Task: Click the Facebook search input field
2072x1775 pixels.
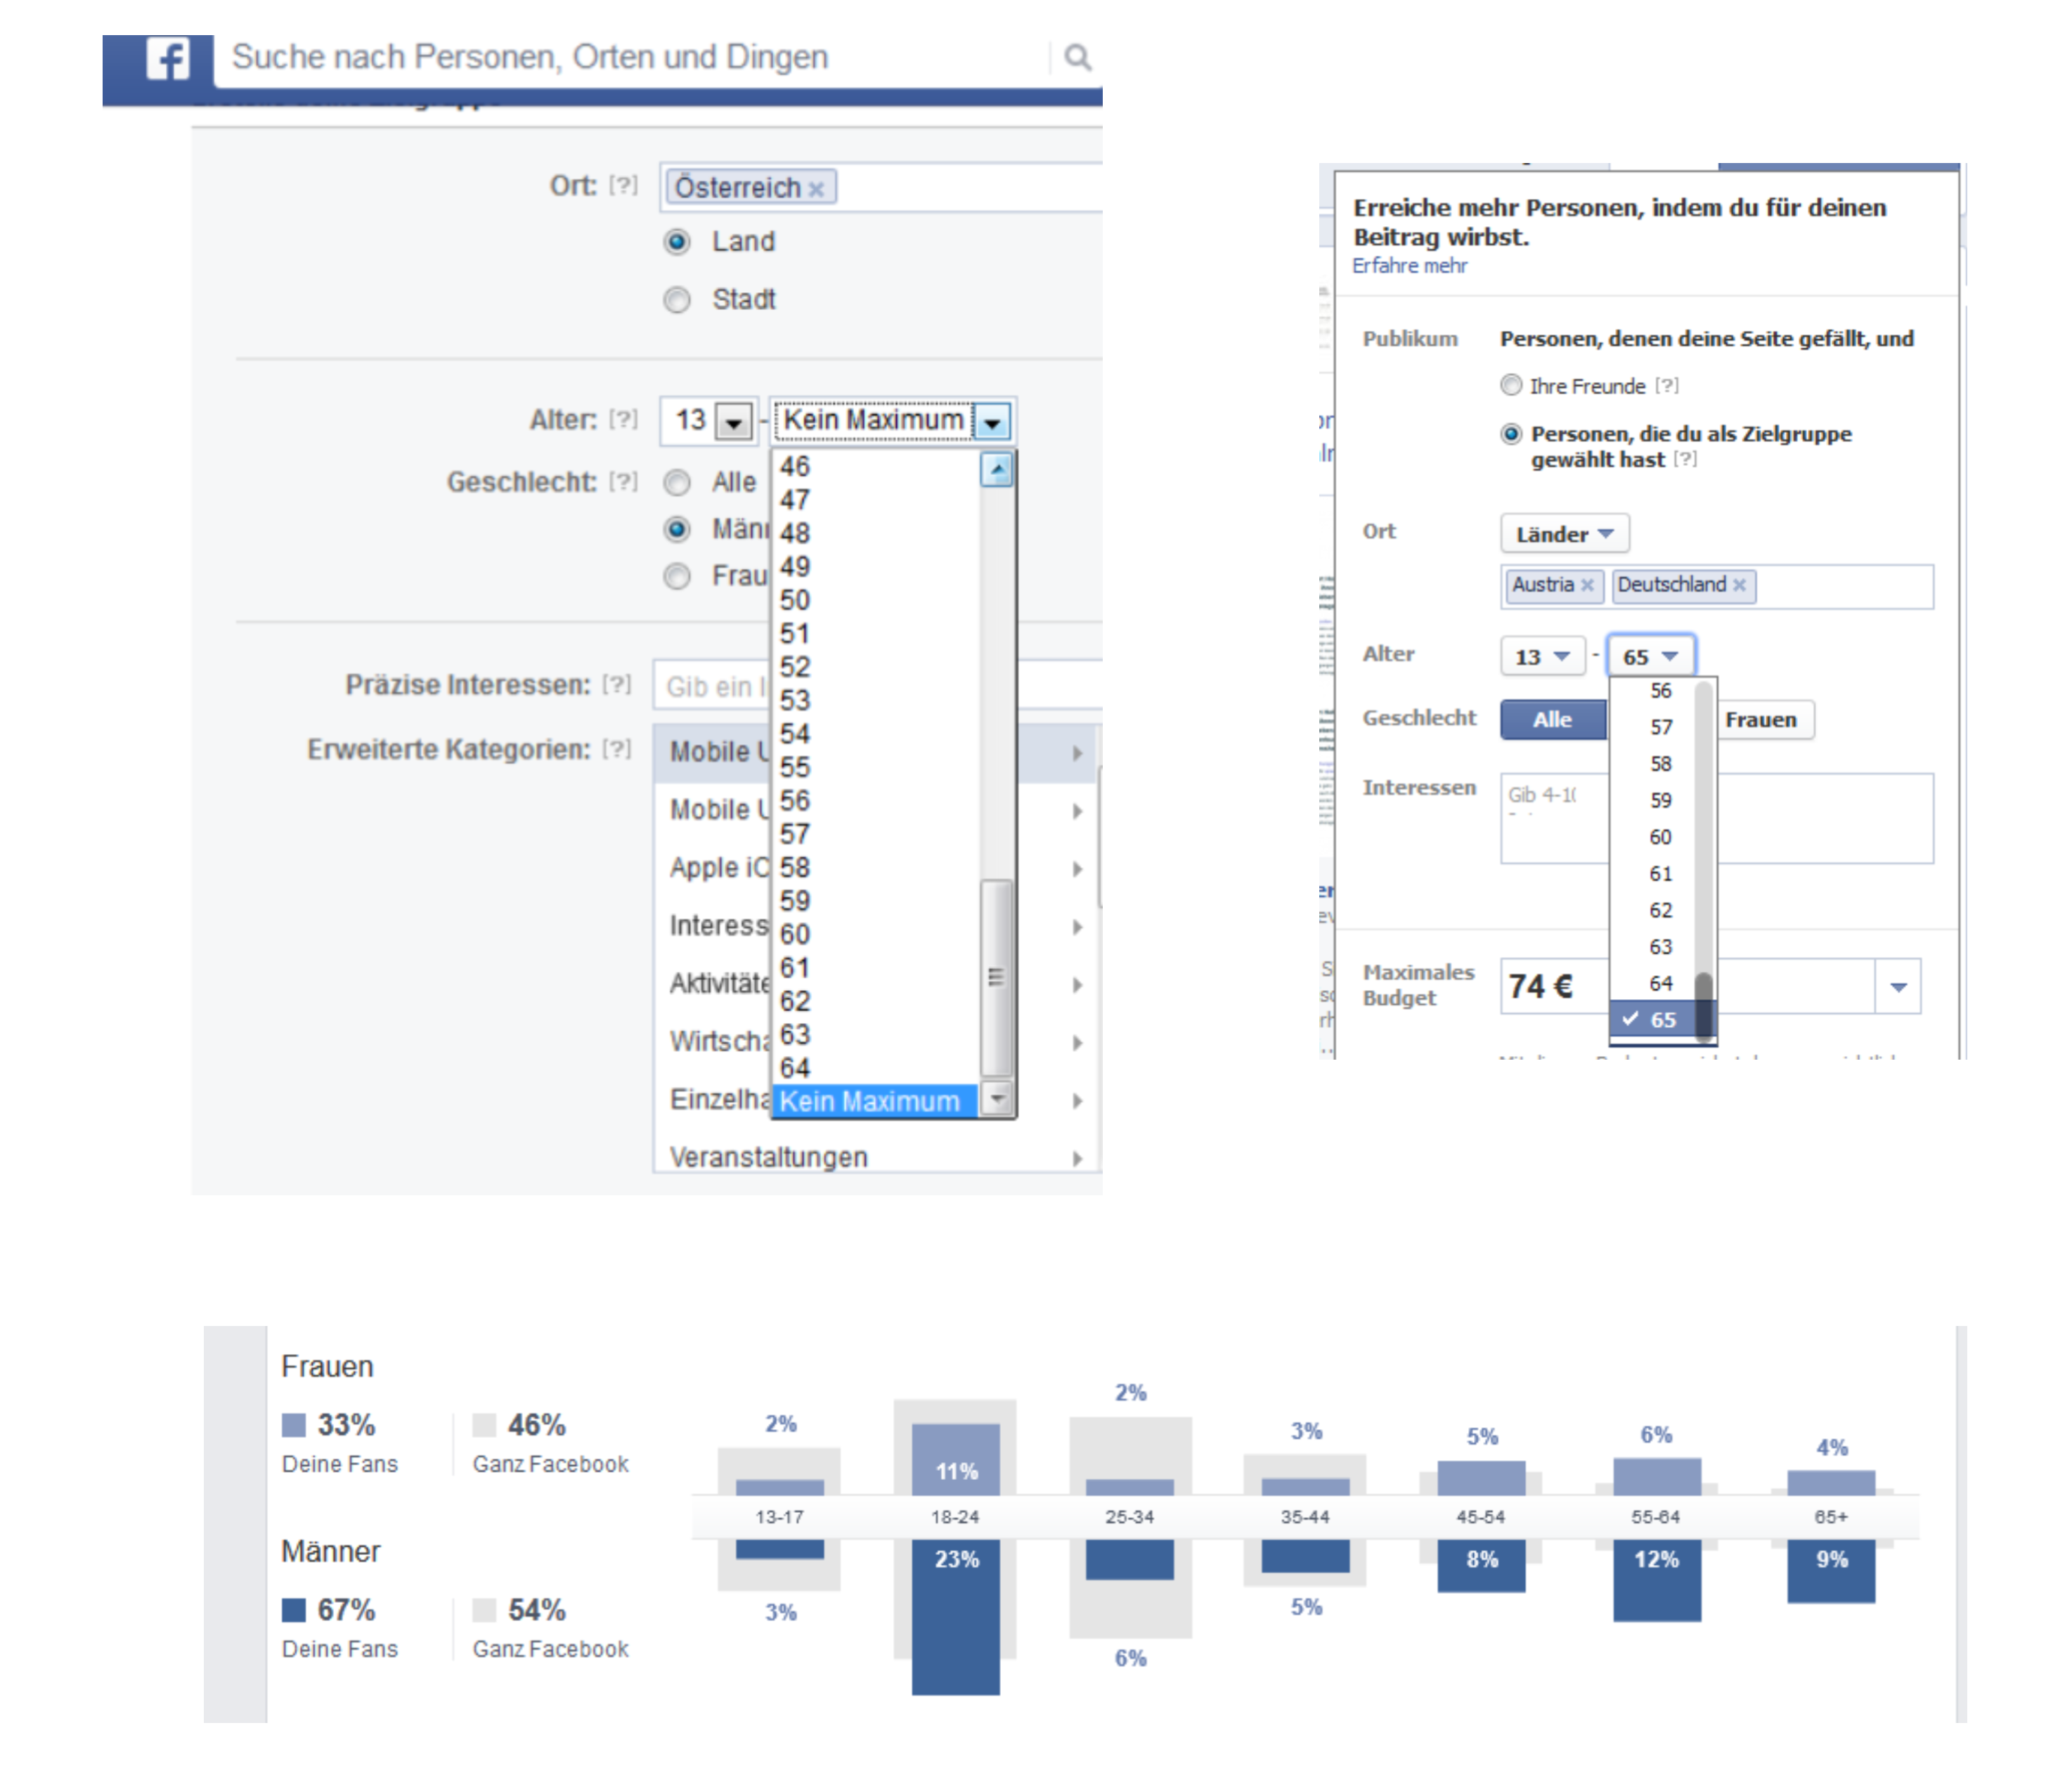Action: [630, 57]
